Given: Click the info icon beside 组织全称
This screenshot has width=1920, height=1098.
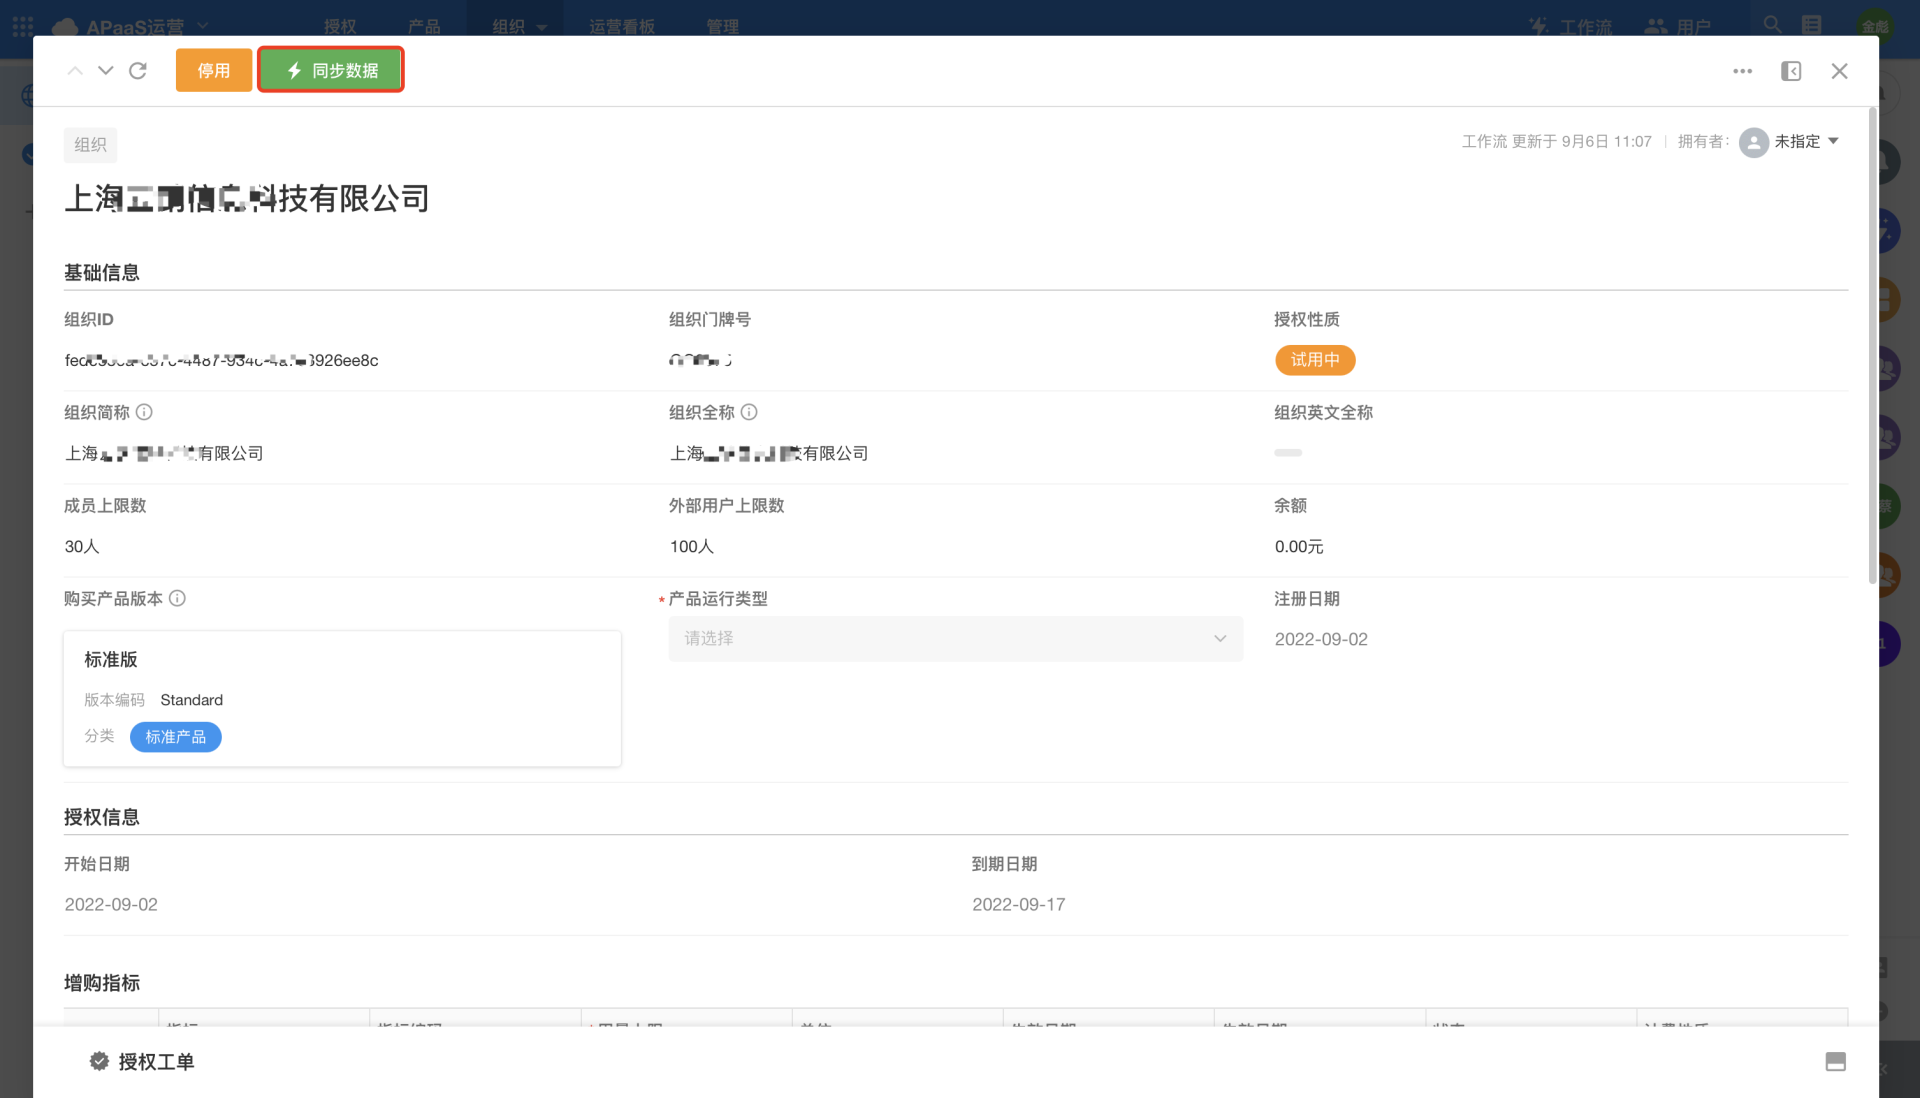Looking at the screenshot, I should pos(749,412).
